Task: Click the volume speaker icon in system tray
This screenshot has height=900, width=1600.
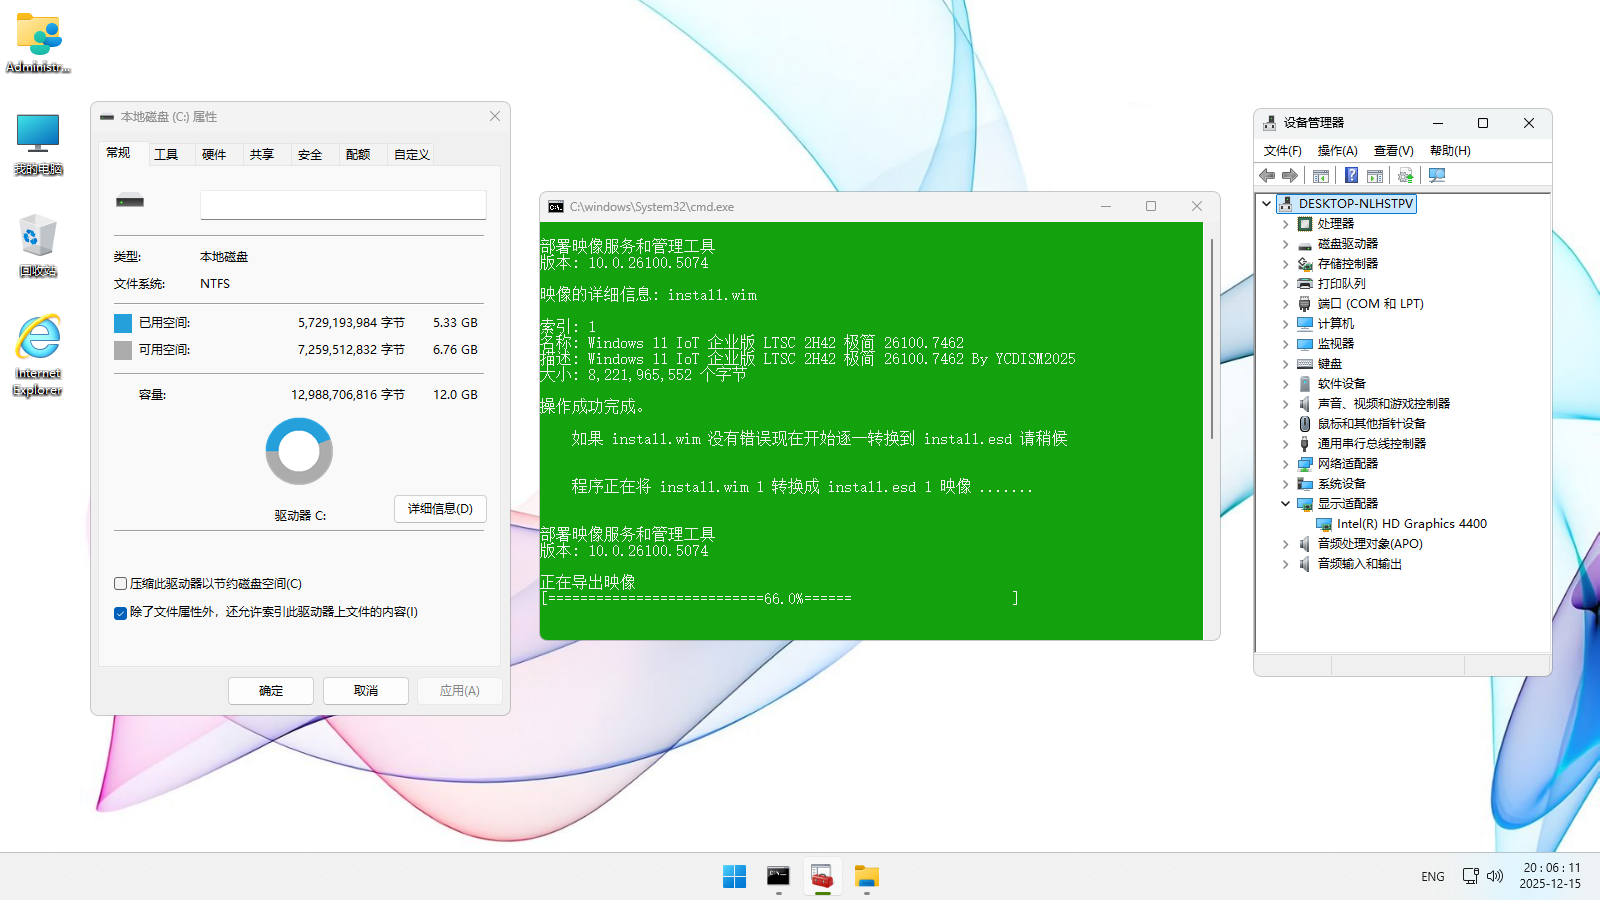Action: (1495, 876)
